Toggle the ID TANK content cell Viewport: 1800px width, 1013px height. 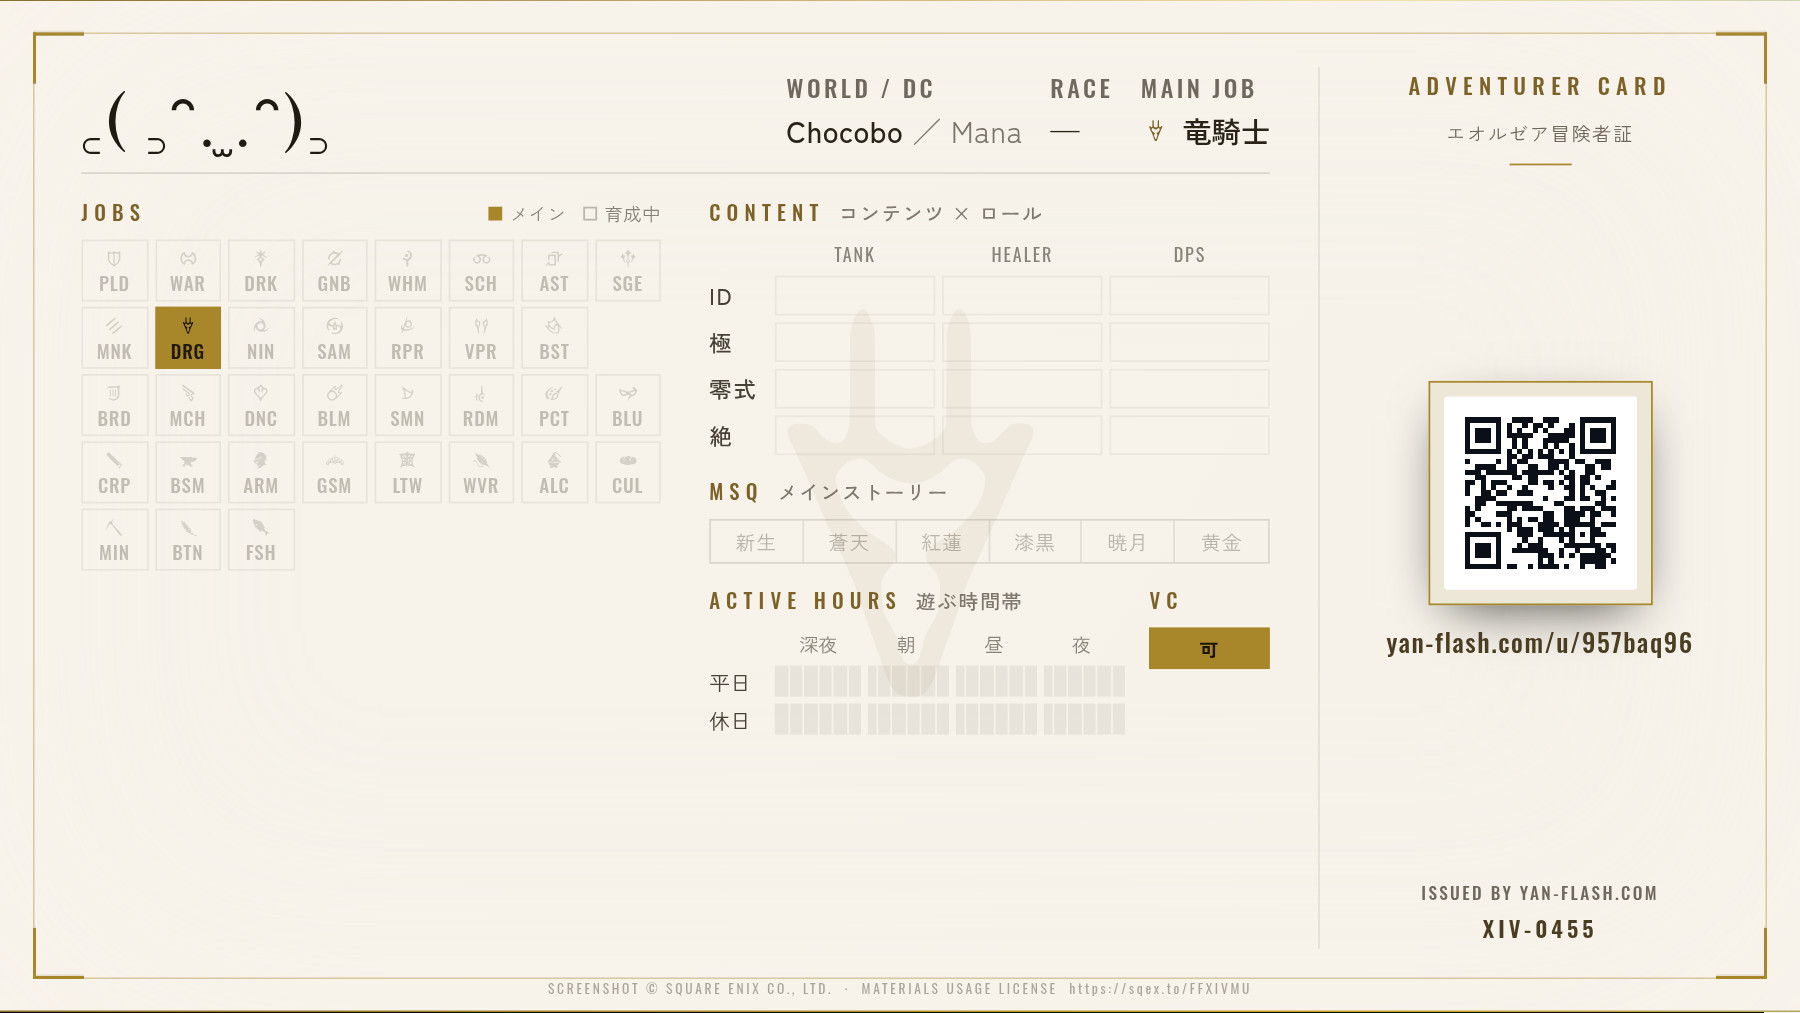pyautogui.click(x=855, y=296)
